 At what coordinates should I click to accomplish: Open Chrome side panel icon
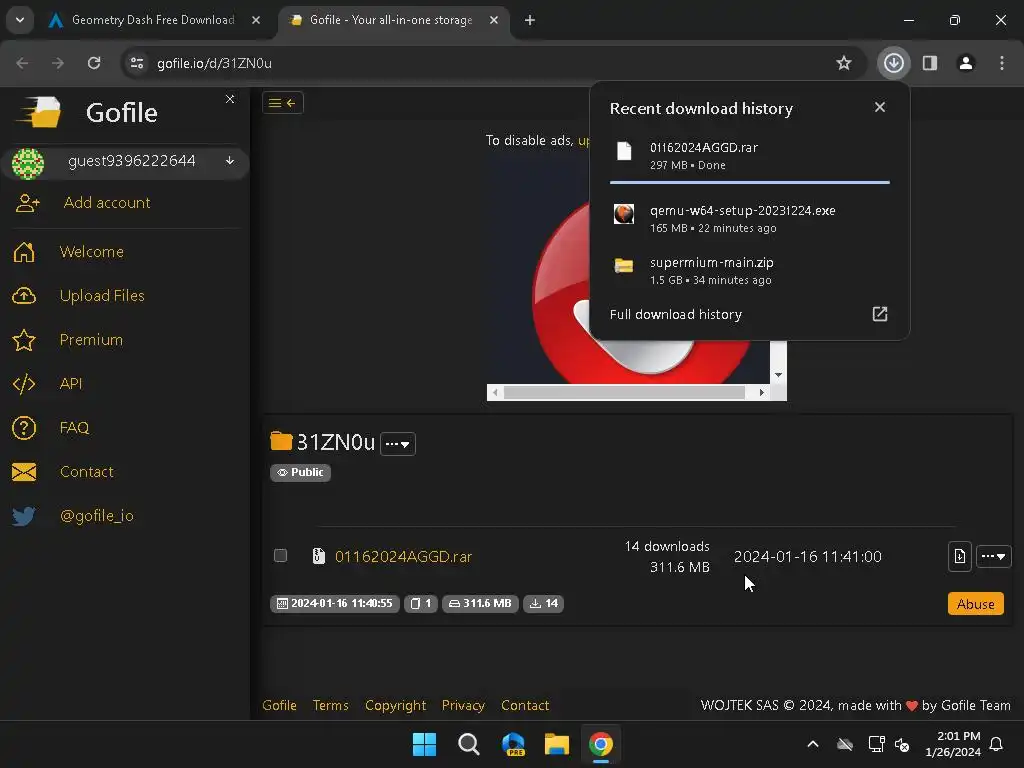point(930,63)
